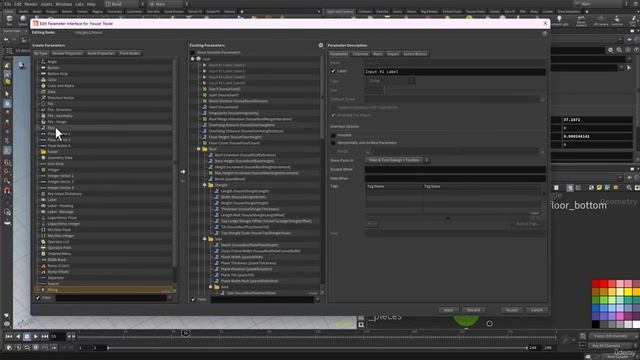Open the Existing Parameters gear menu
The width and height of the screenshot is (640, 360).
point(321,45)
